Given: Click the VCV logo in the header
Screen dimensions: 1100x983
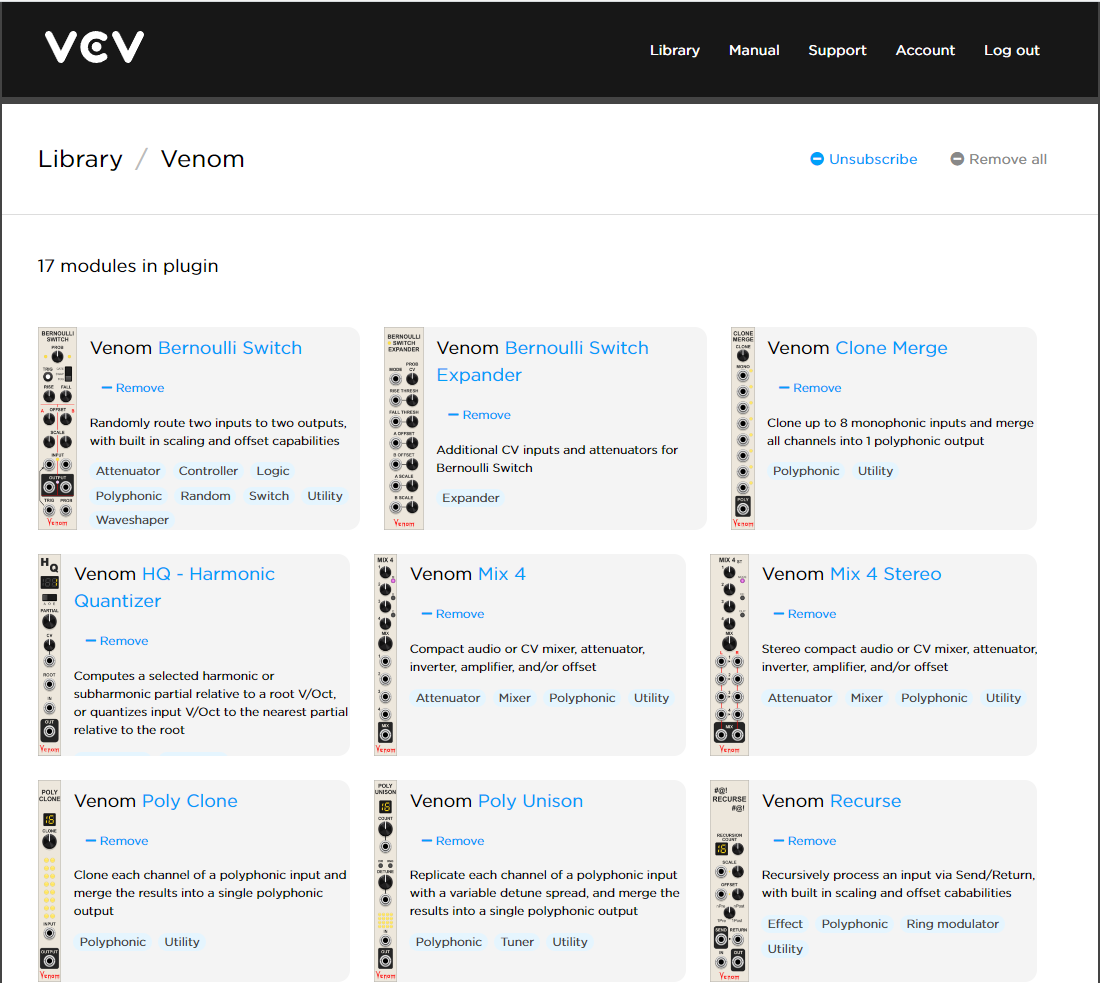Looking at the screenshot, I should (94, 47).
